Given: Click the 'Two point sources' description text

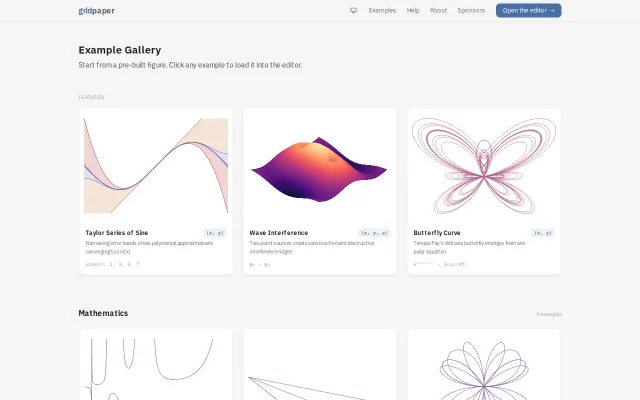Looking at the screenshot, I should click(x=312, y=247).
